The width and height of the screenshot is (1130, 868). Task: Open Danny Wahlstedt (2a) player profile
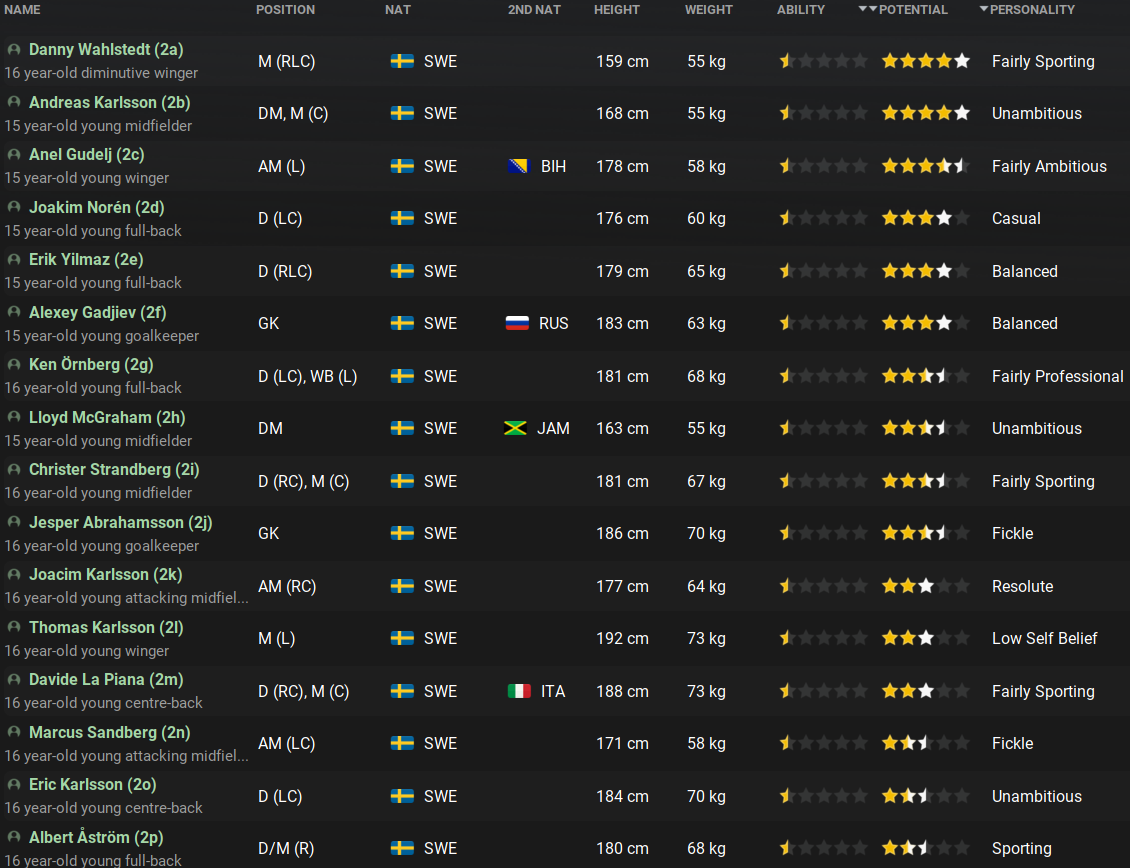106,50
